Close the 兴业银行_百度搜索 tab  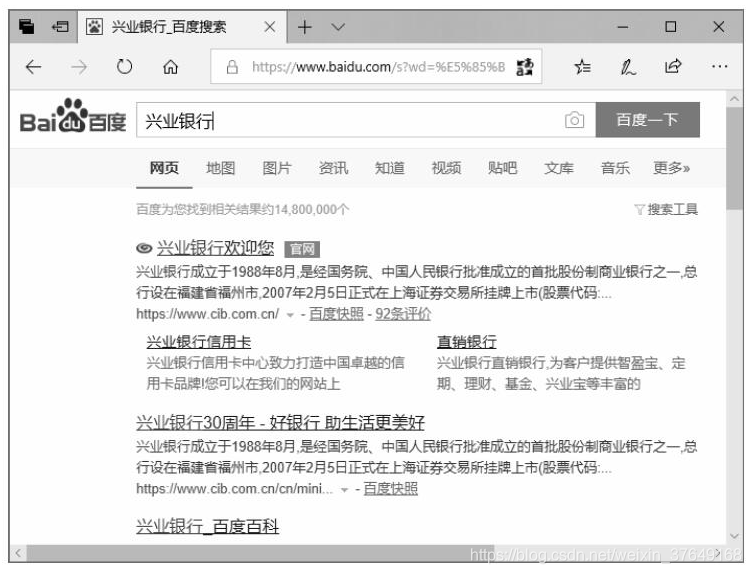(270, 27)
